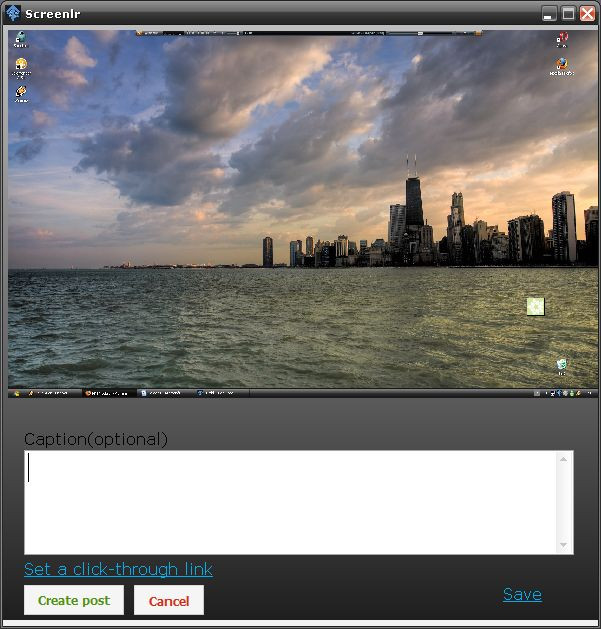The image size is (601, 629).
Task: Open the Save link
Action: click(522, 594)
